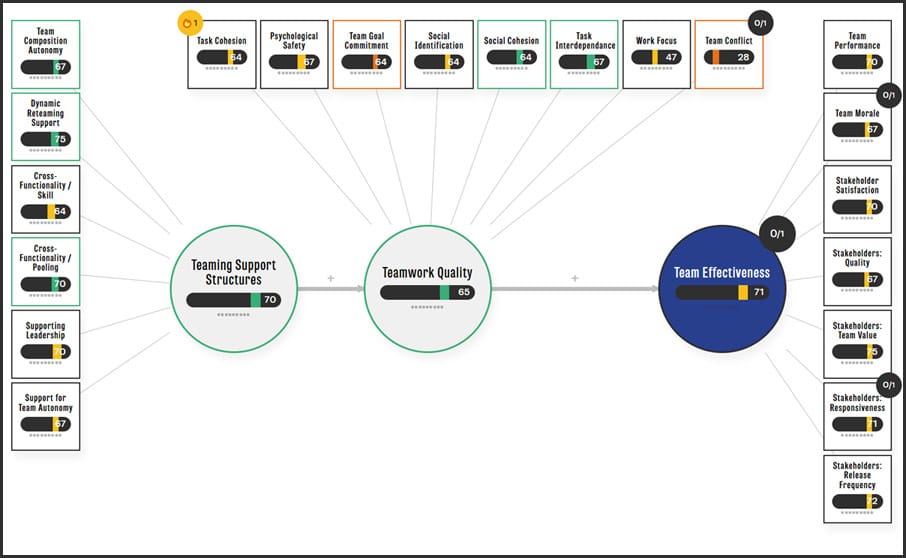Click the Stakeholders: Release Frequency card

pos(857,488)
